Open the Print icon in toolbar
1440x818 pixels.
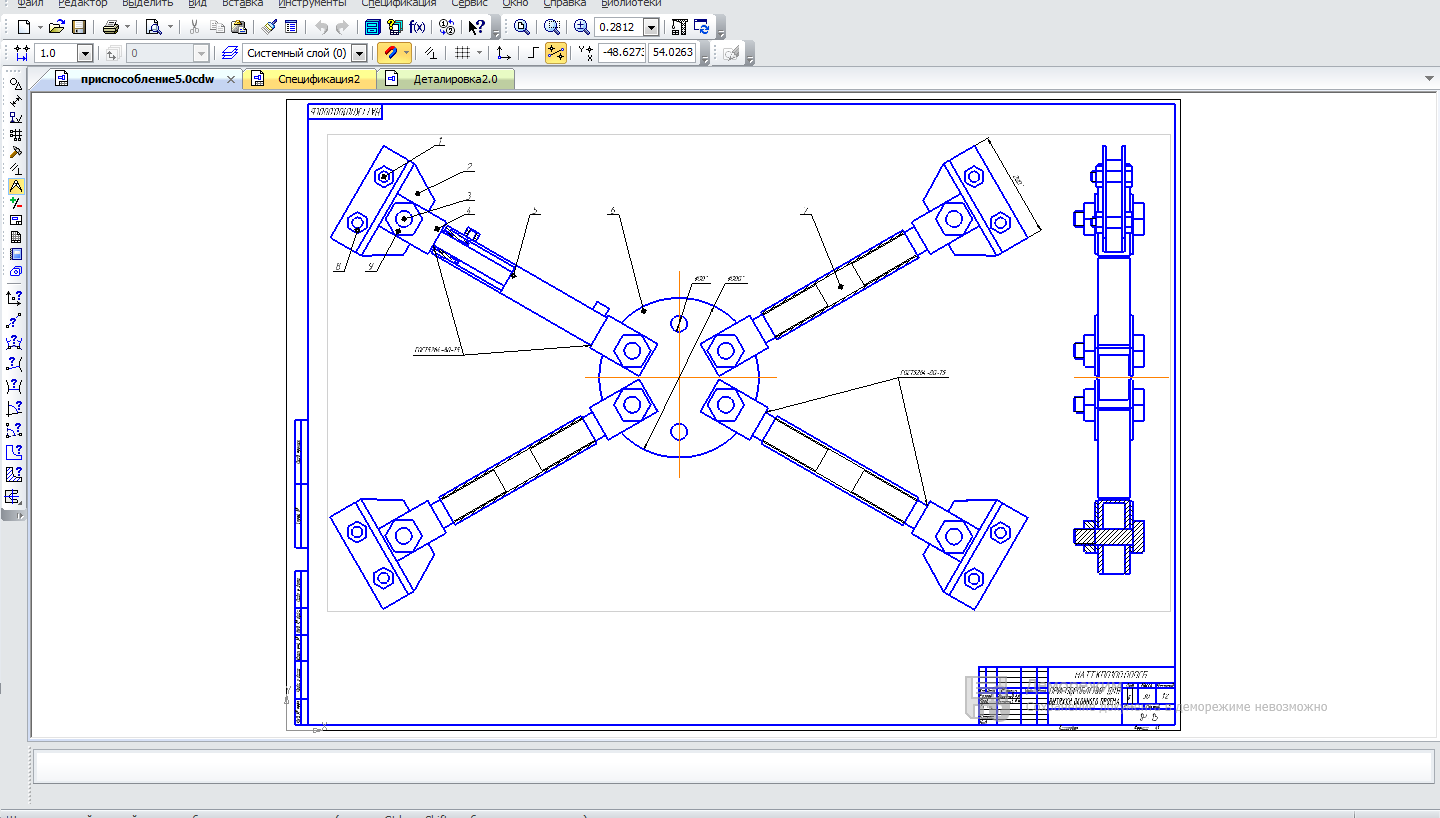point(111,27)
